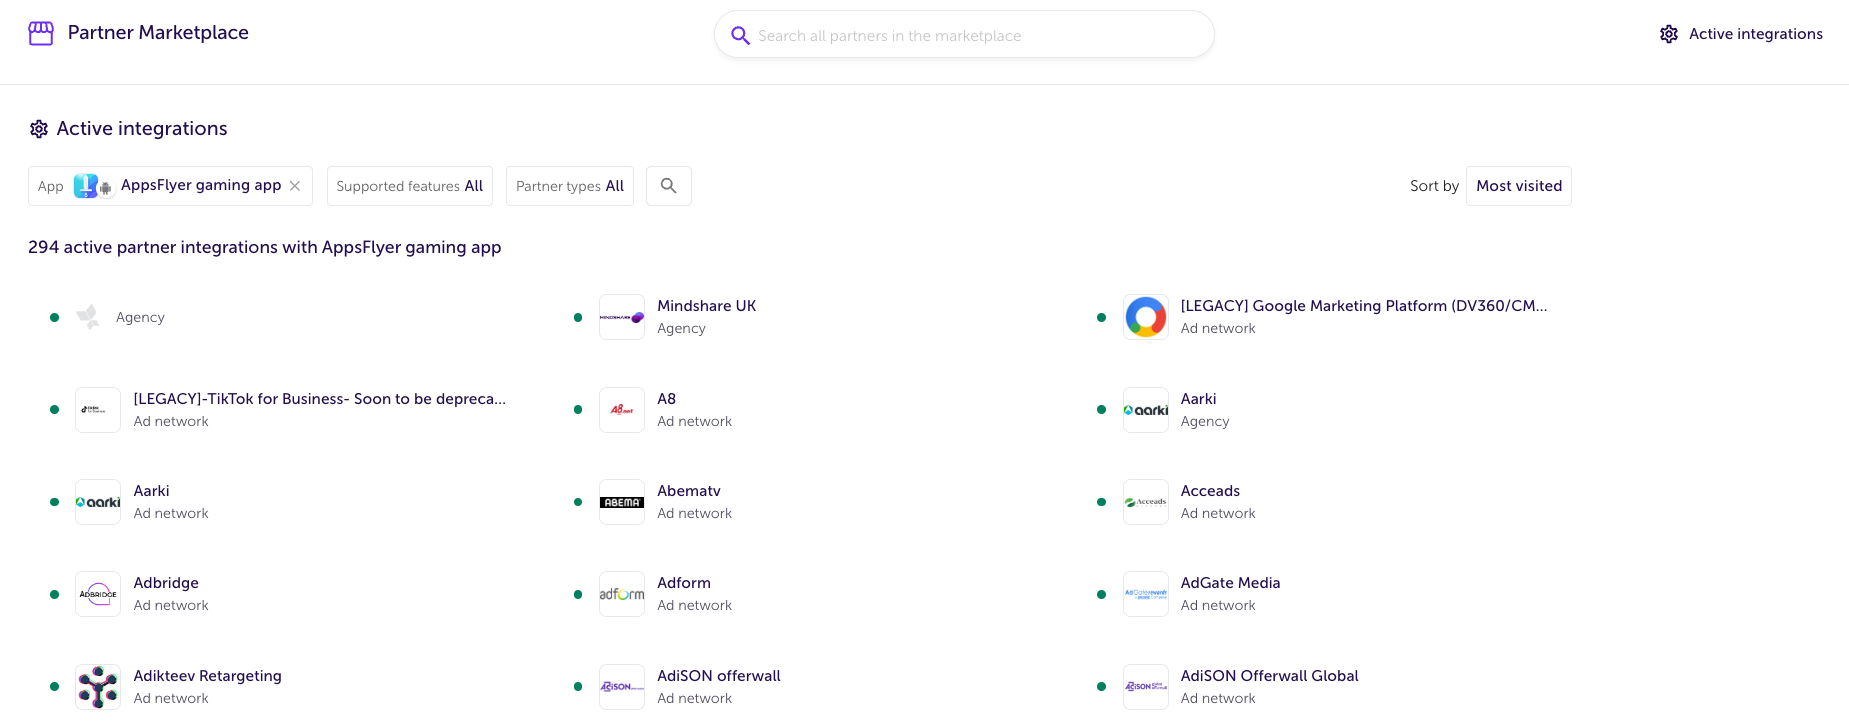Click the AdGate Media logo
1849x728 pixels.
click(x=1146, y=594)
